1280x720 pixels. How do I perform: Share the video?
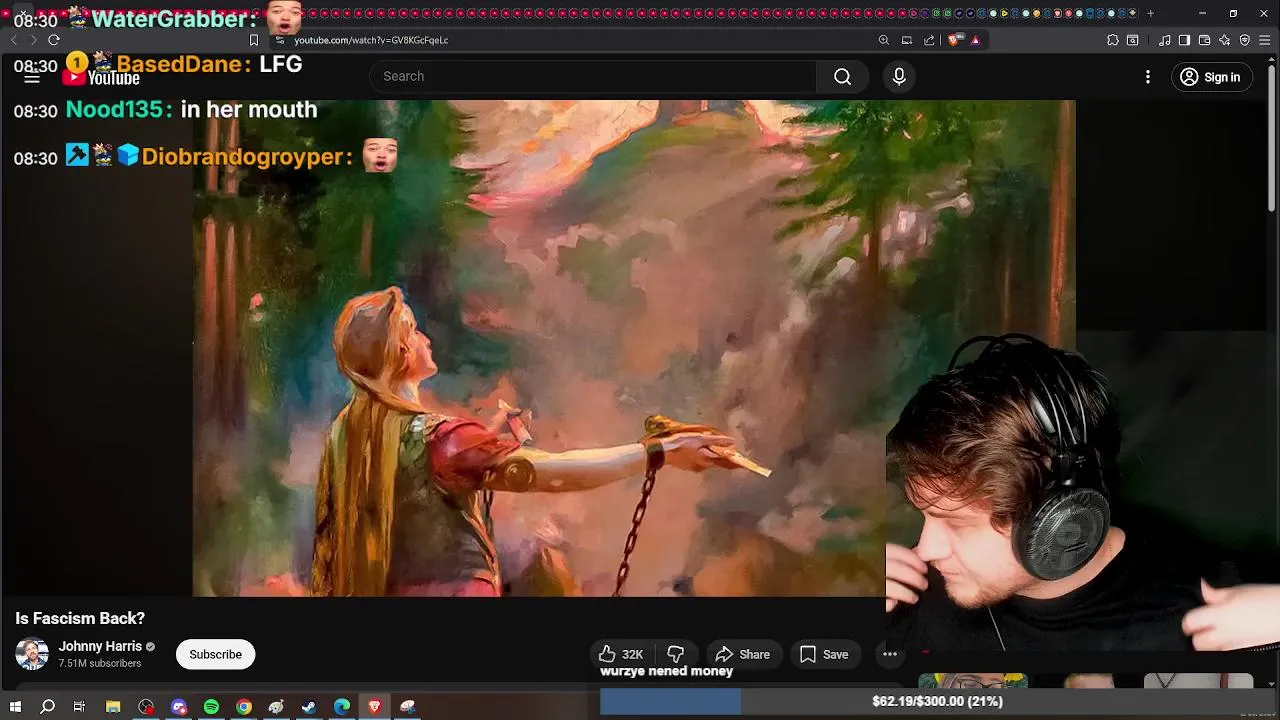pyautogui.click(x=743, y=655)
